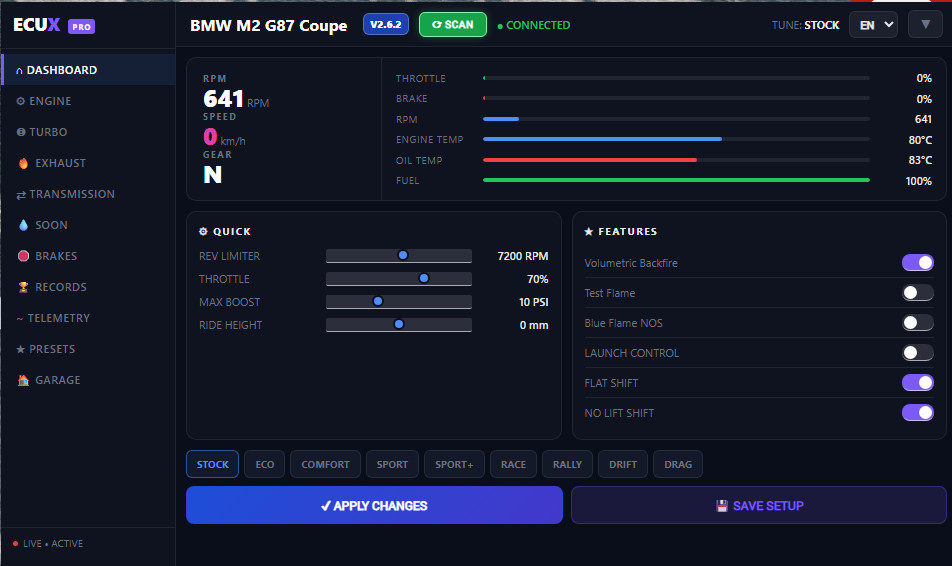The image size is (952, 566).
Task: Select the Drag preset
Action: [x=678, y=464]
